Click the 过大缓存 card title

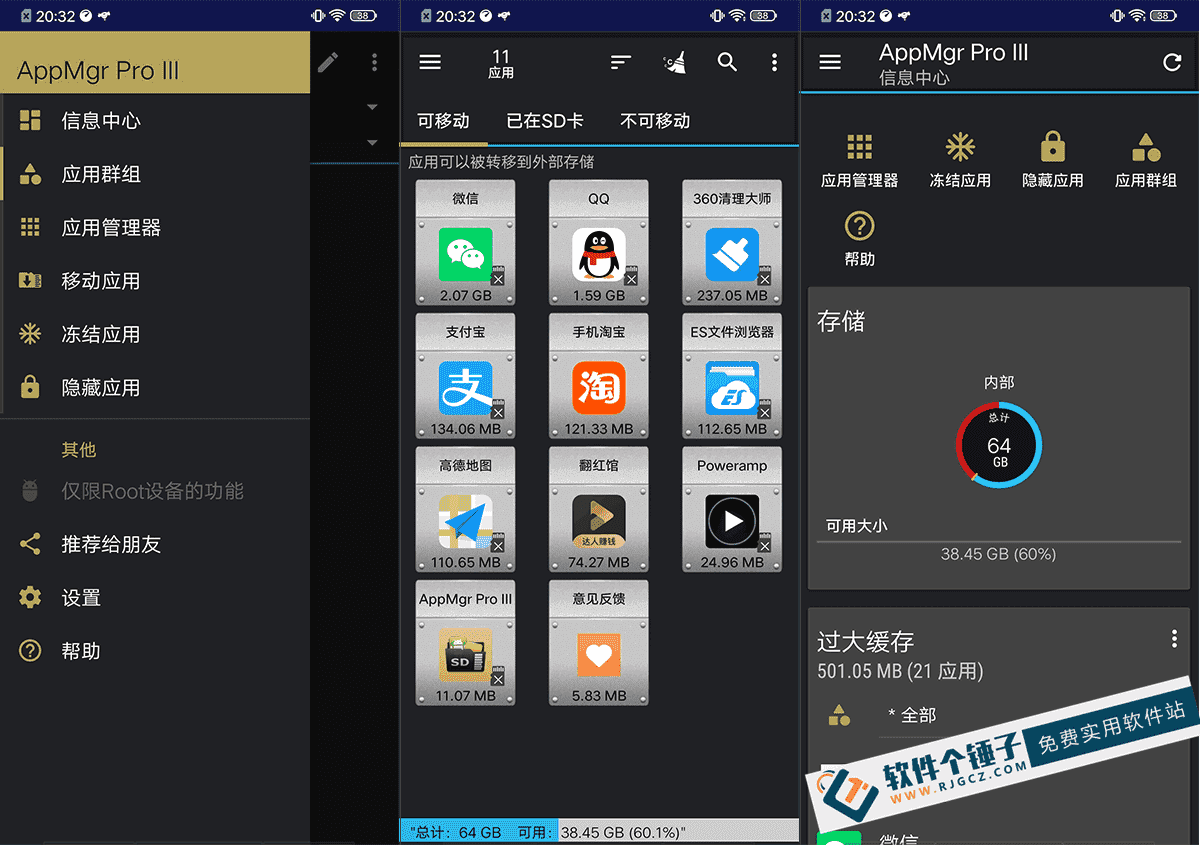click(x=866, y=641)
